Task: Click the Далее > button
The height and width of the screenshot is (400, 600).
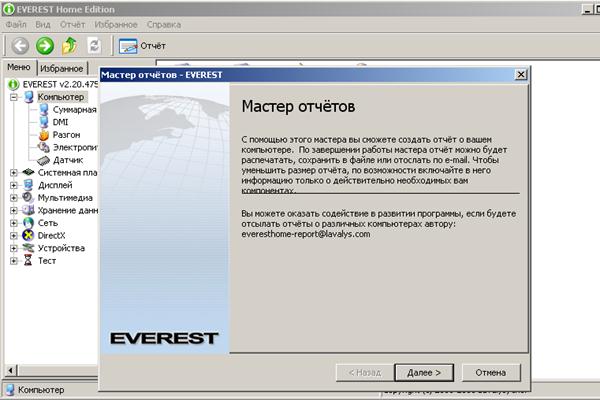Action: (x=424, y=372)
